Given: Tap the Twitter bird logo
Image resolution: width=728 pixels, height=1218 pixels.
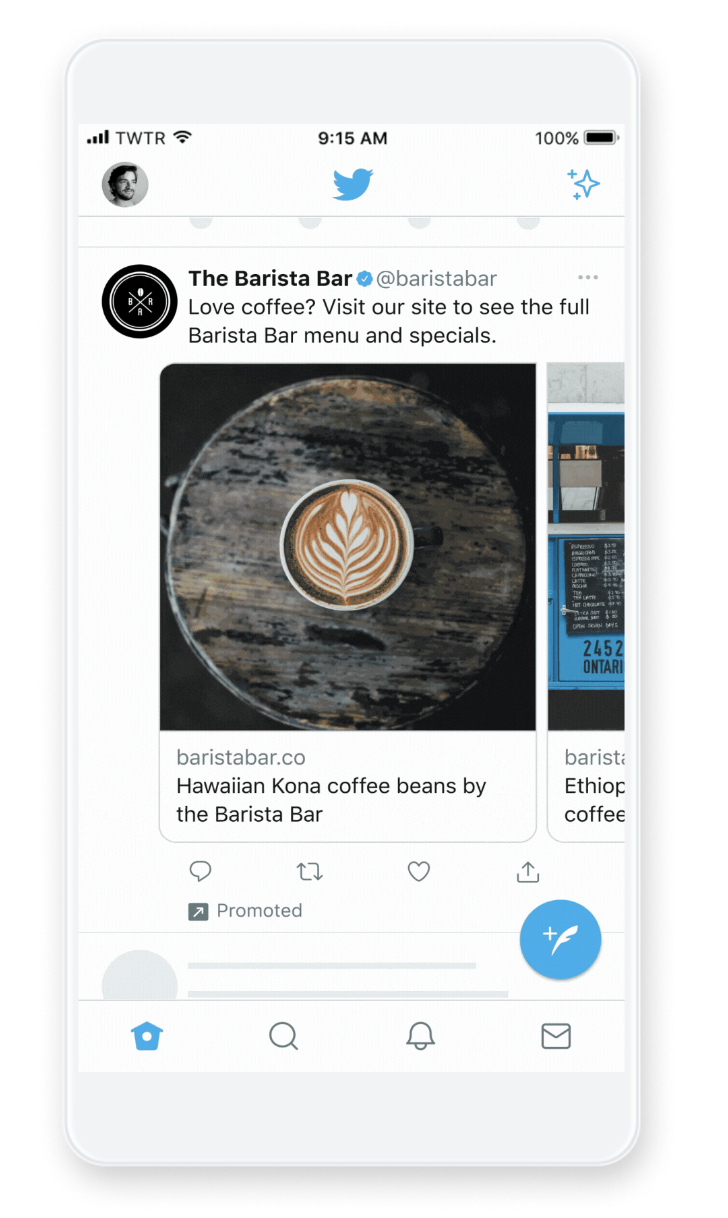Looking at the screenshot, I should coord(353,184).
